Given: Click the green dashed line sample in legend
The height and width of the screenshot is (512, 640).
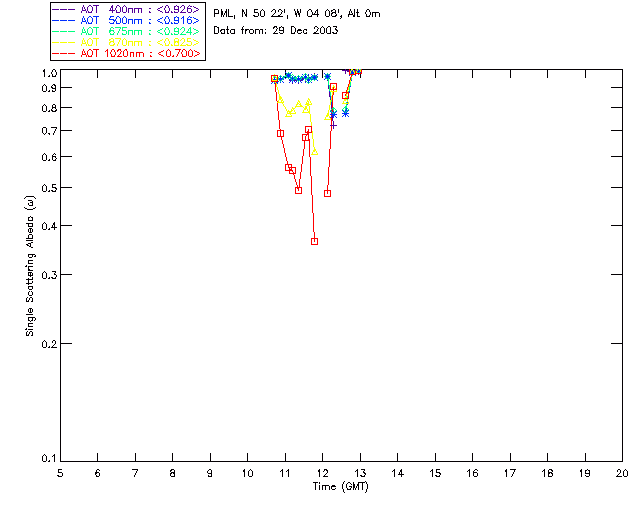Looking at the screenshot, I should pyautogui.click(x=64, y=31).
